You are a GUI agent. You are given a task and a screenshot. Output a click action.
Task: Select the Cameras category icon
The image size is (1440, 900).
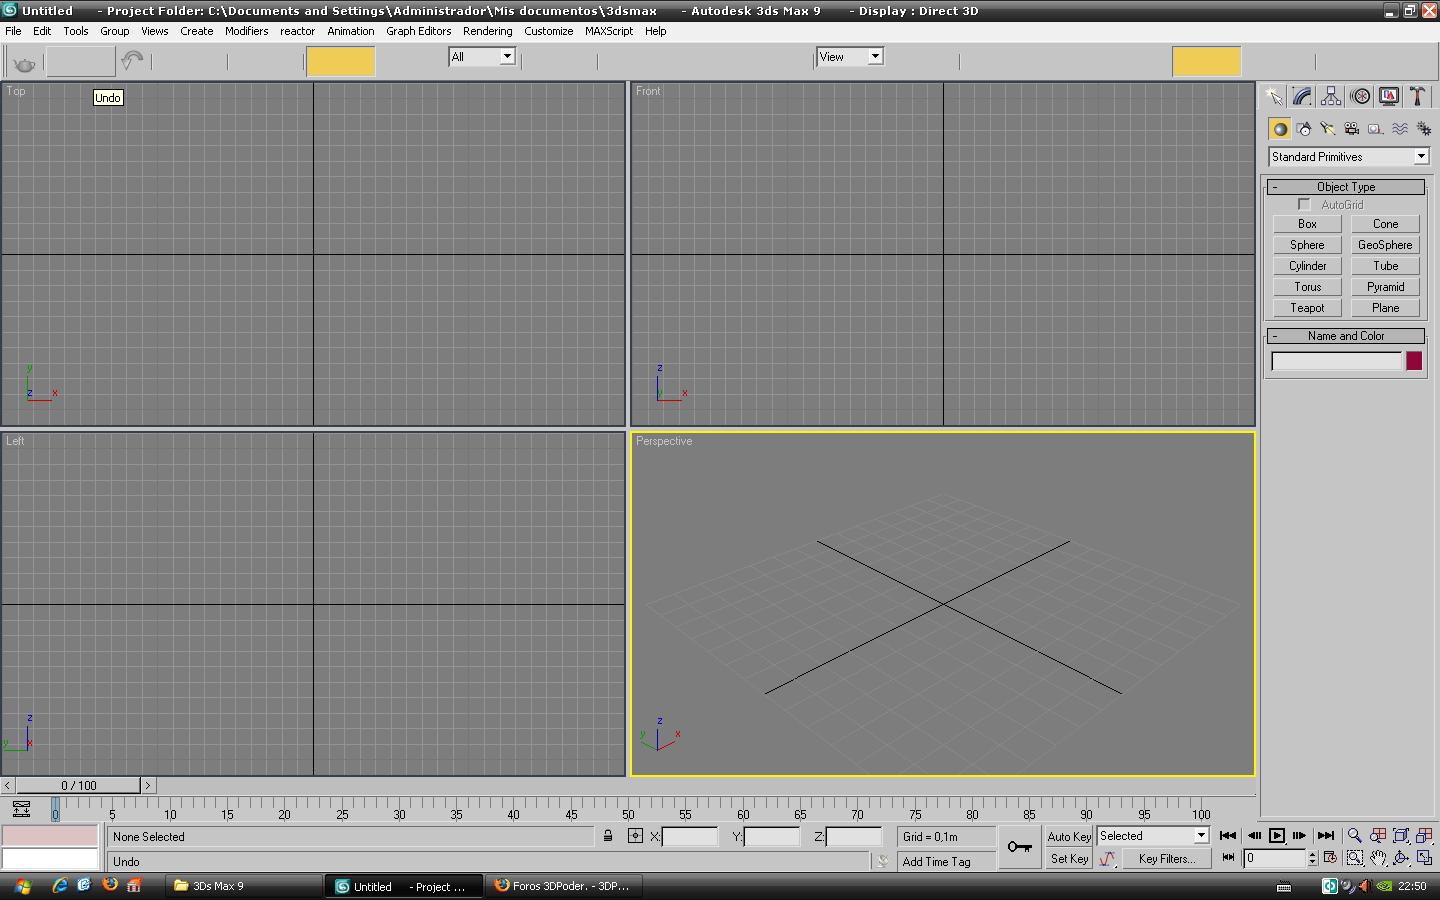pyautogui.click(x=1351, y=129)
